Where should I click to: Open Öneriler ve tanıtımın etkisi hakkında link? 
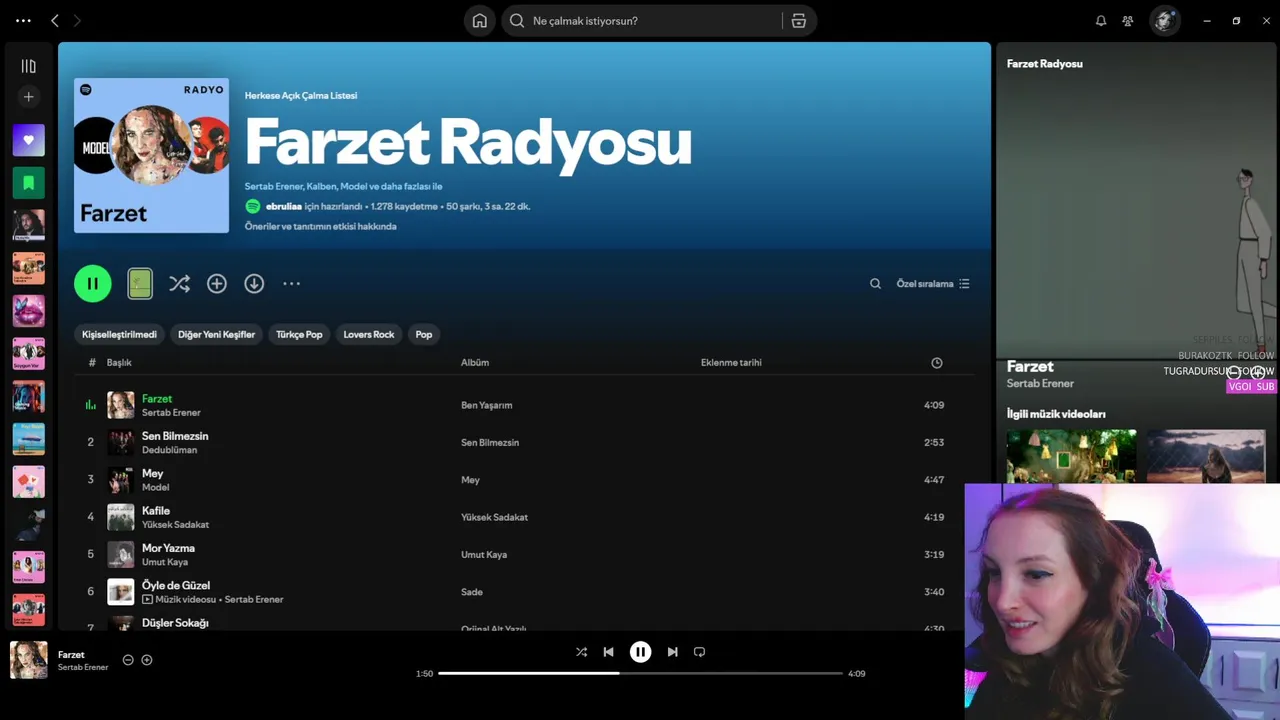321,226
